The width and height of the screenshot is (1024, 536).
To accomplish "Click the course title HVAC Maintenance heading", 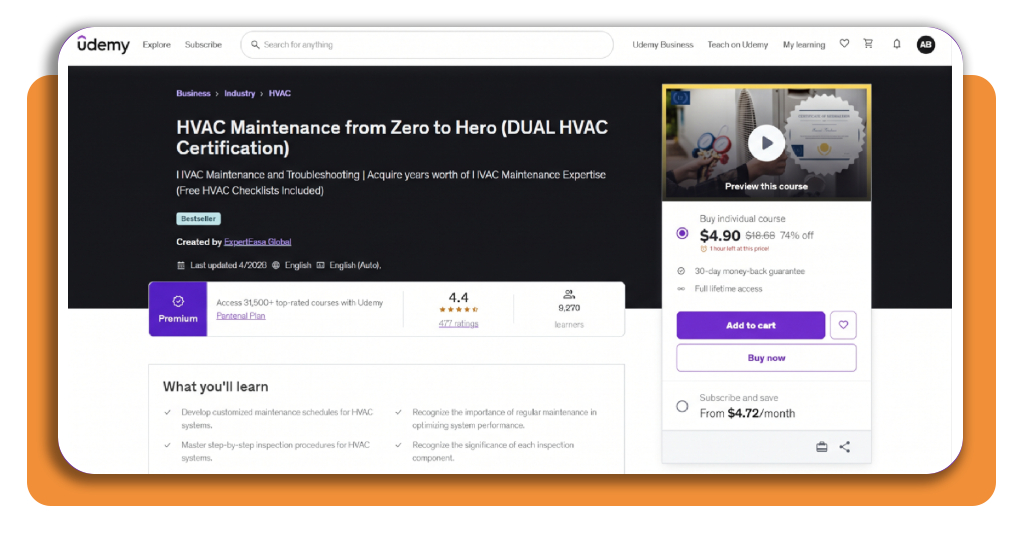I will [x=392, y=137].
